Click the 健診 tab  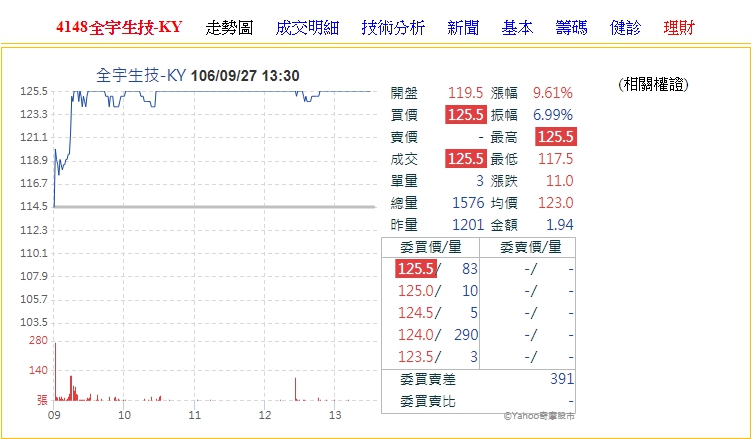pyautogui.click(x=625, y=27)
